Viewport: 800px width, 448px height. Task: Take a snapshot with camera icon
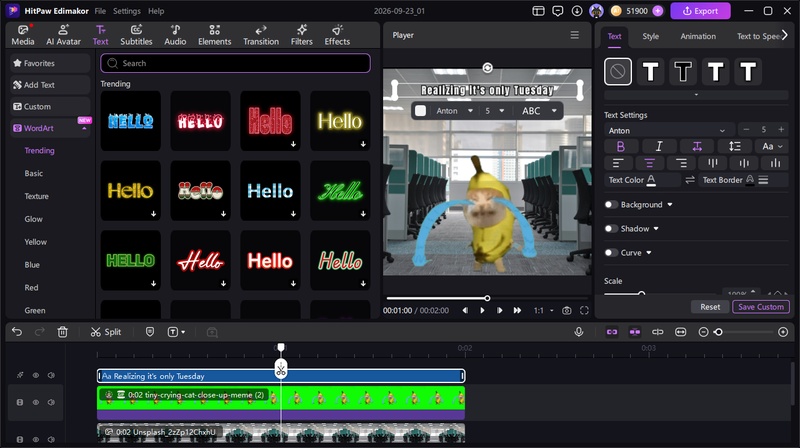567,310
